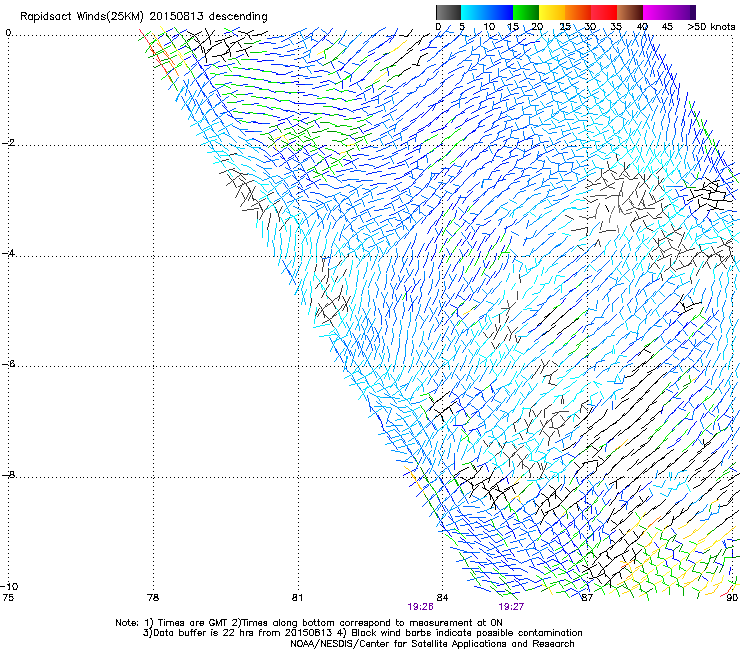Click the yellow 20–25 knots legend swatch
Screen dimensions: 740x650
[x=552, y=12]
